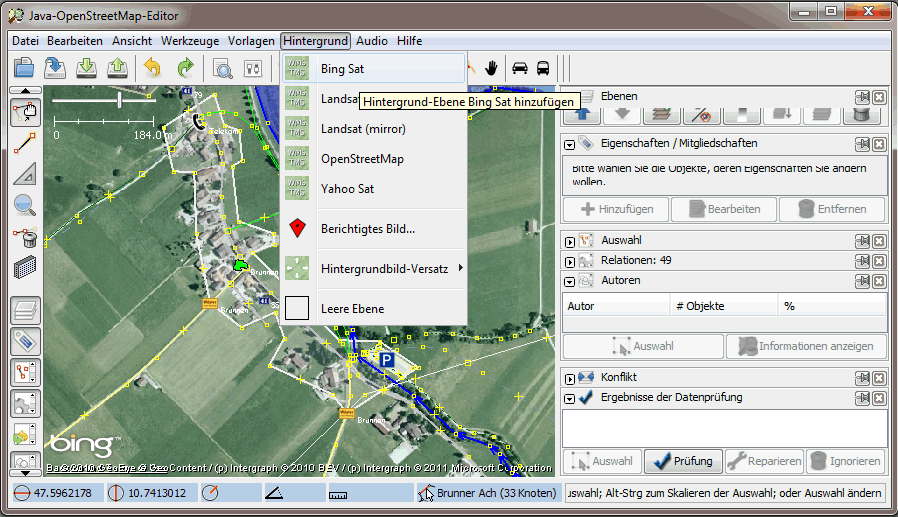Open the Werkzeuge menu

click(190, 41)
